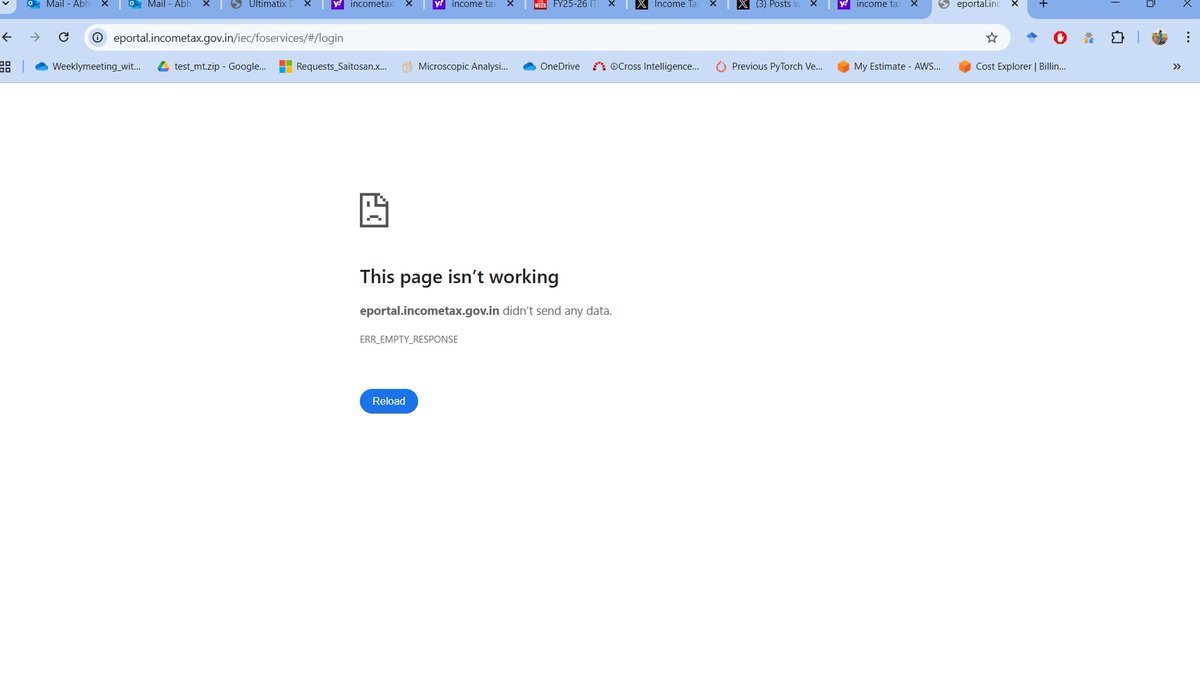The height and width of the screenshot is (686, 1200).
Task: Click the browser back arrow
Action: click(x=7, y=37)
